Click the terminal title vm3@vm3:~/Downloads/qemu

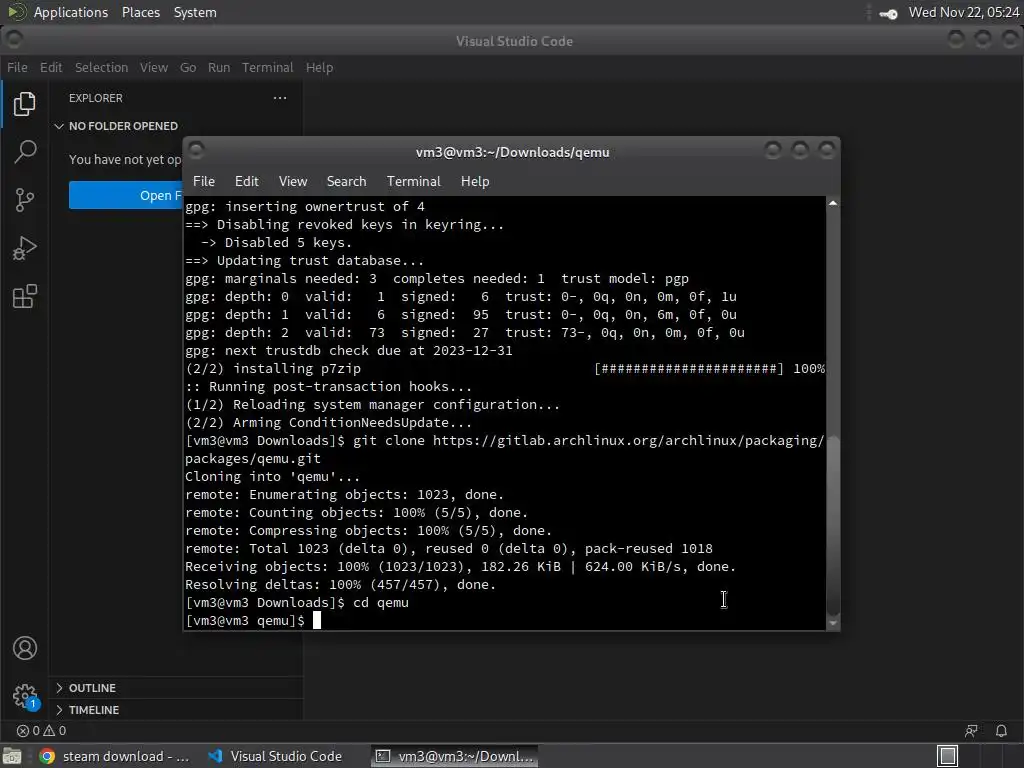(x=513, y=152)
